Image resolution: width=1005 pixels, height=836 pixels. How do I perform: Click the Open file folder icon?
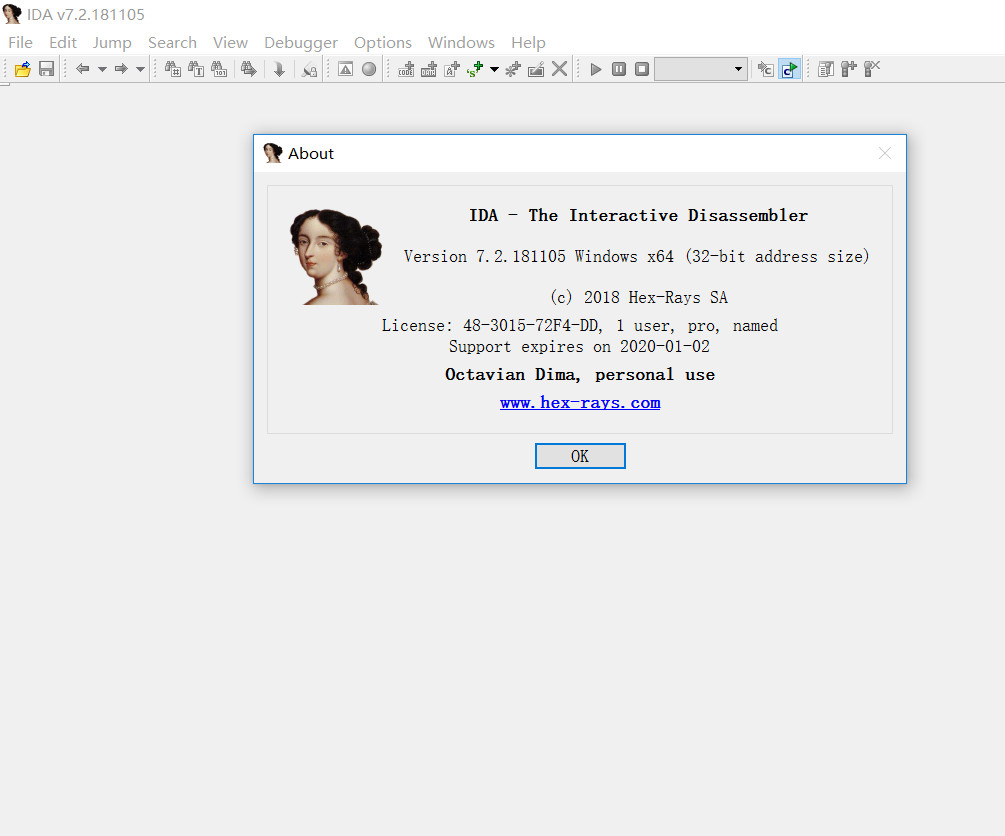click(23, 69)
